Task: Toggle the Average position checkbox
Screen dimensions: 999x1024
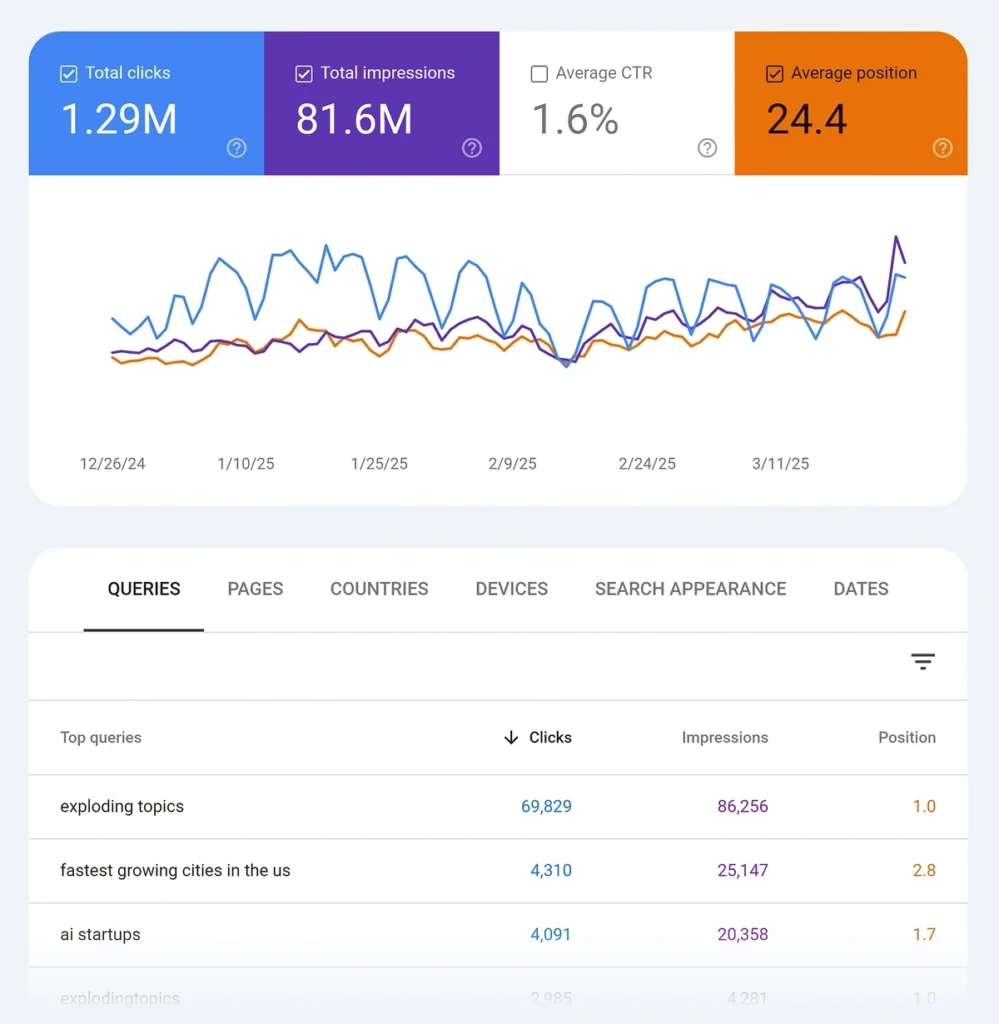Action: [x=774, y=74]
